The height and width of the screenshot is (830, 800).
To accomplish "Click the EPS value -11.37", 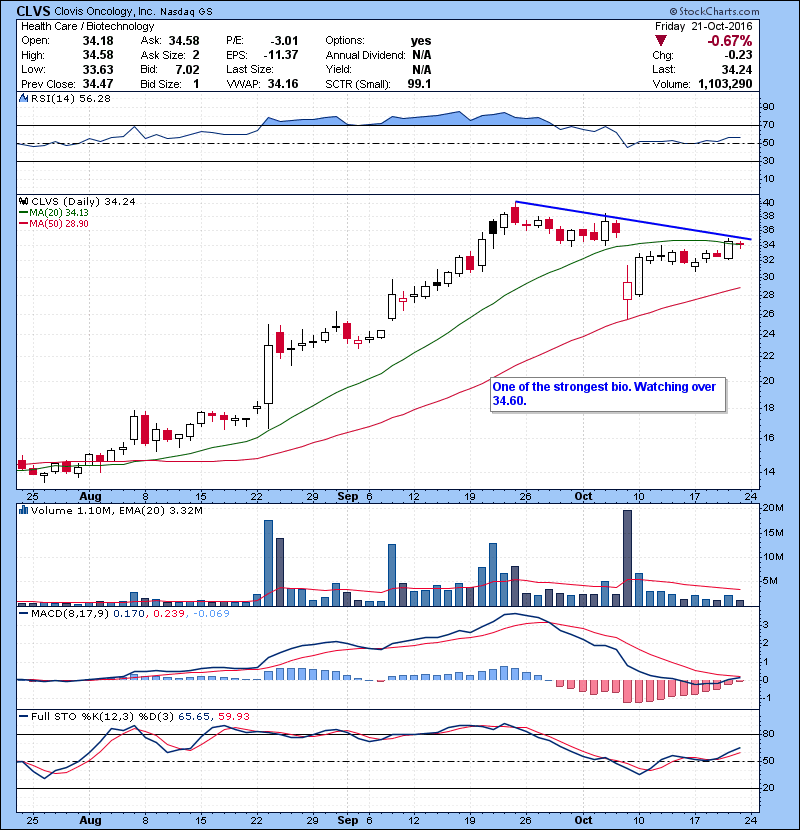I will coord(281,55).
